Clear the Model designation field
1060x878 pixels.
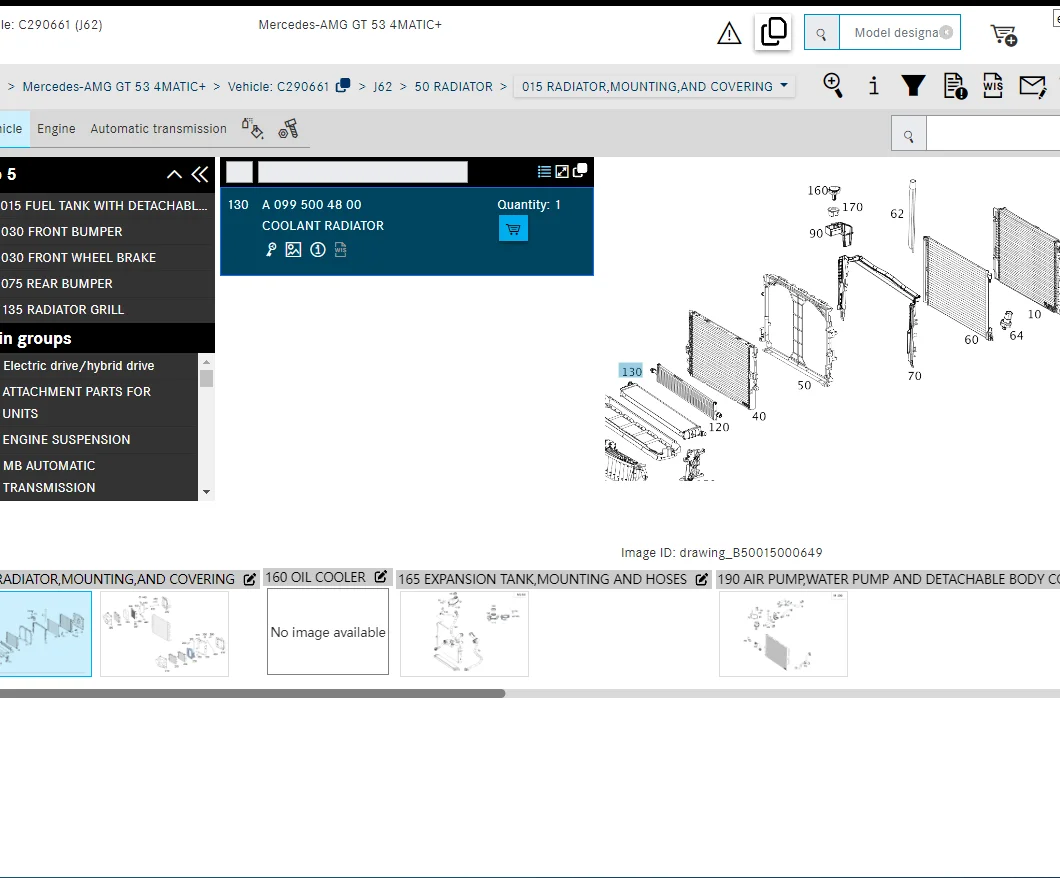click(x=946, y=32)
